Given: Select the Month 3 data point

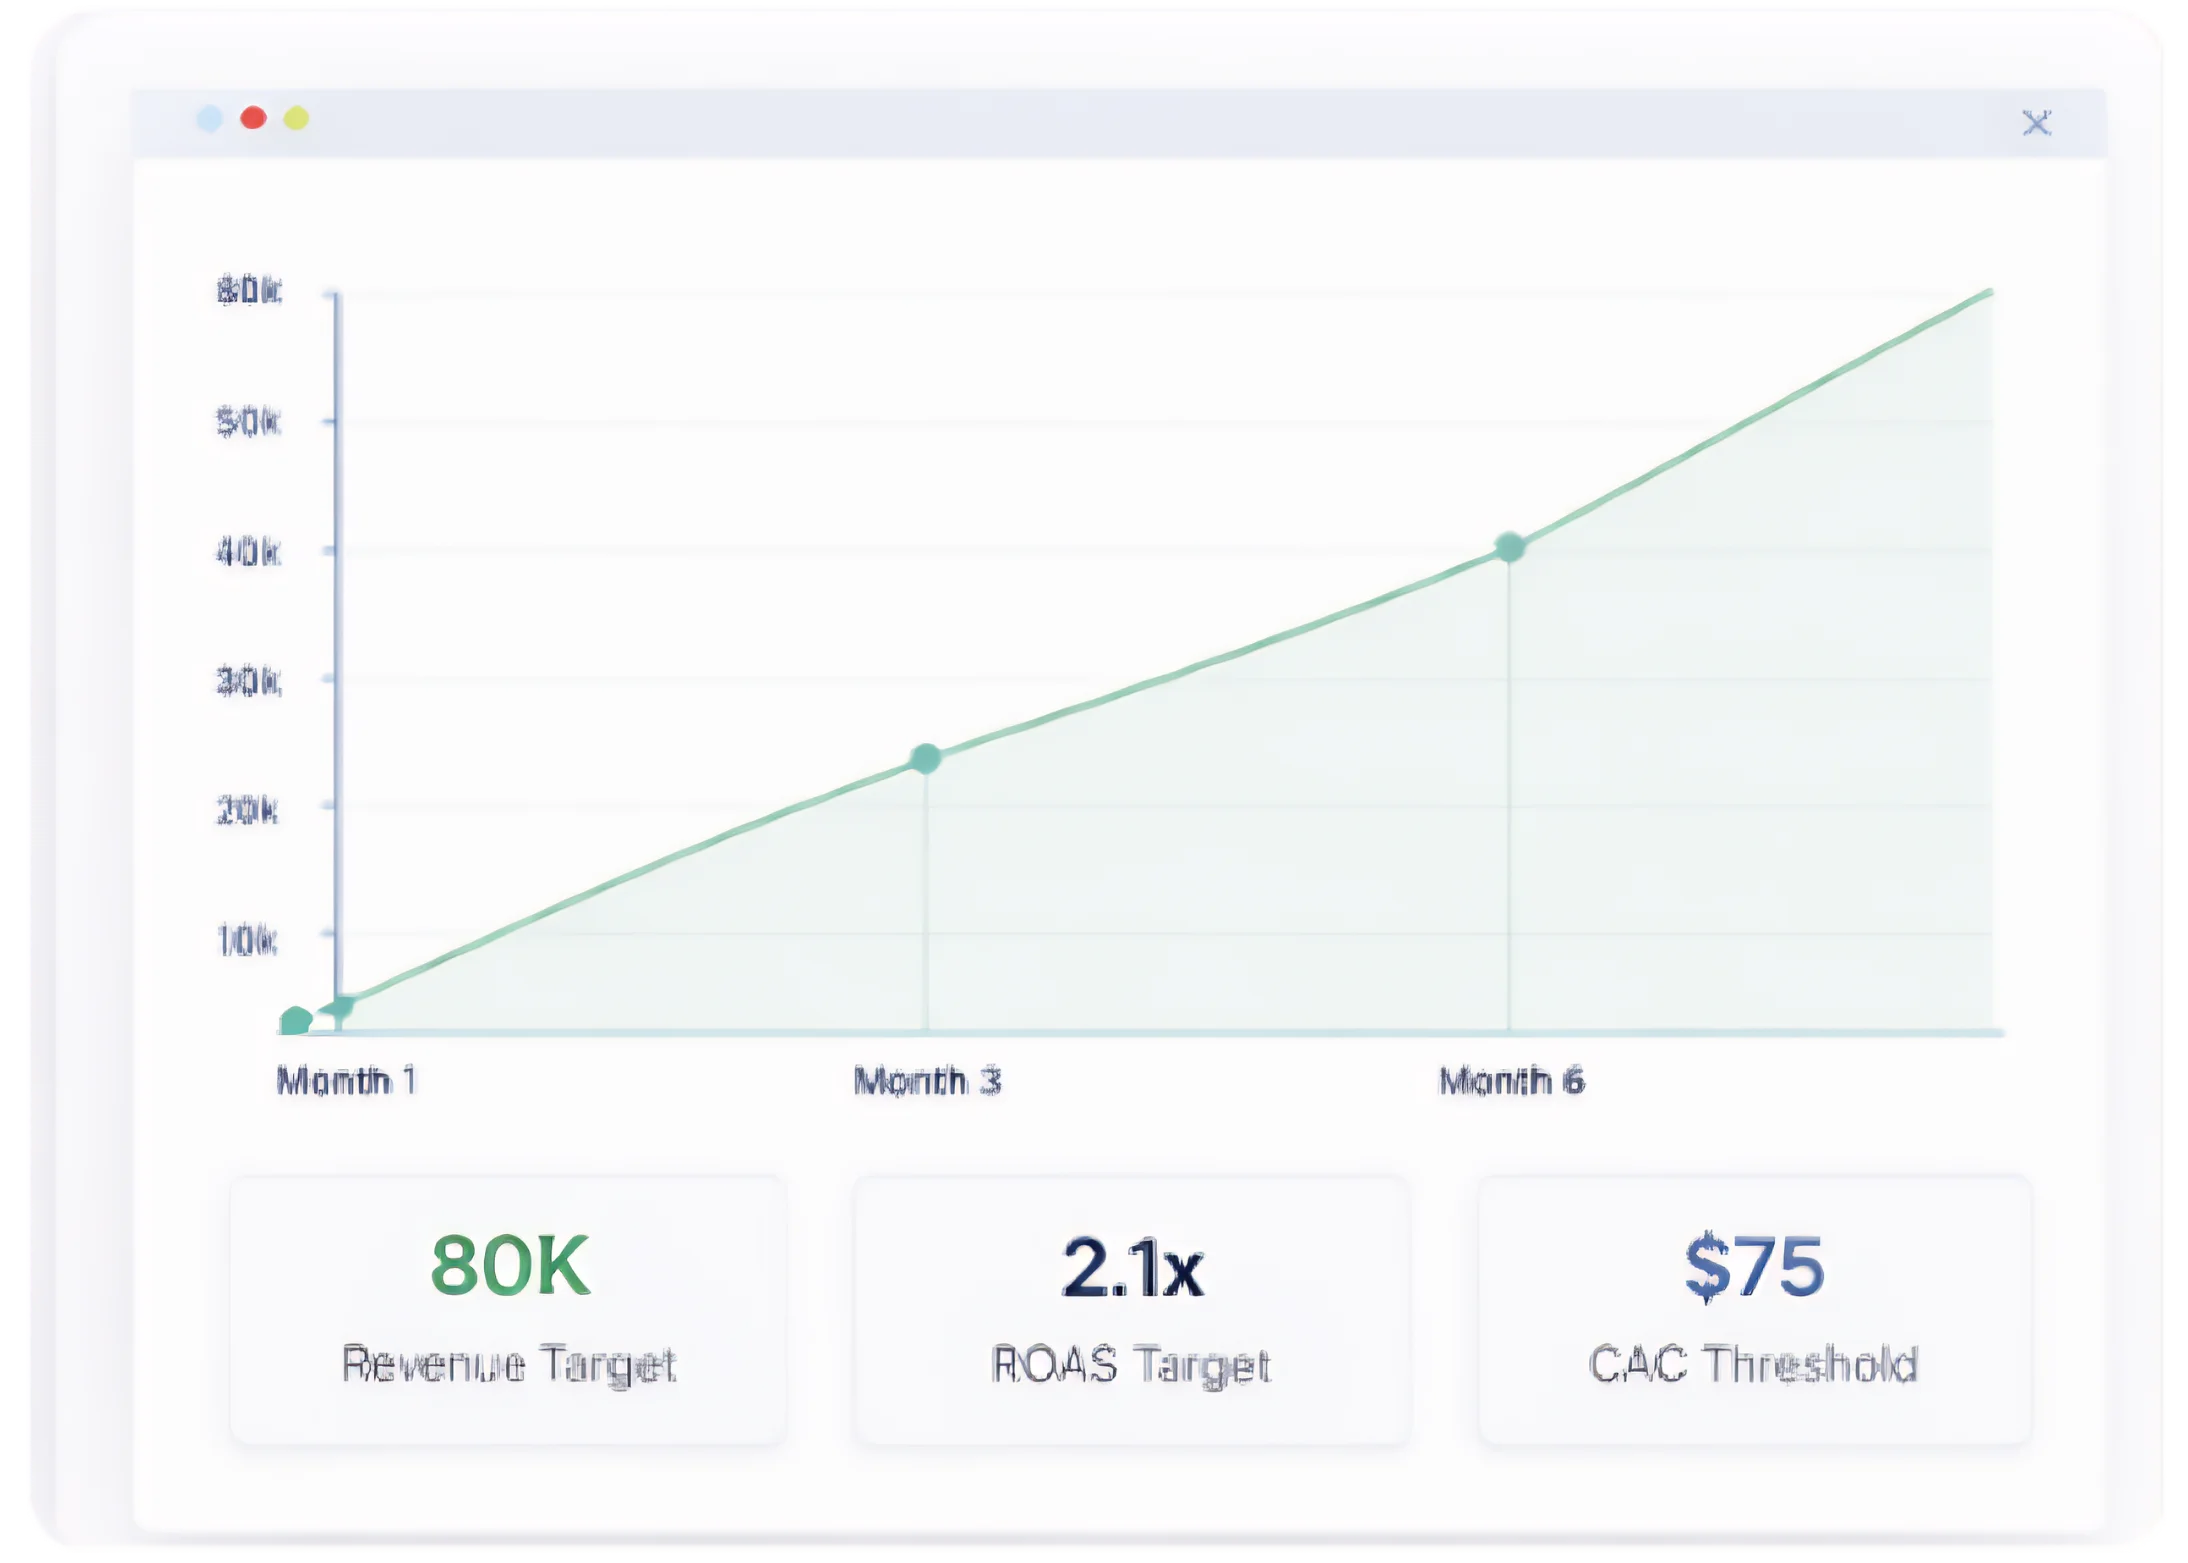Looking at the screenshot, I should [x=926, y=759].
